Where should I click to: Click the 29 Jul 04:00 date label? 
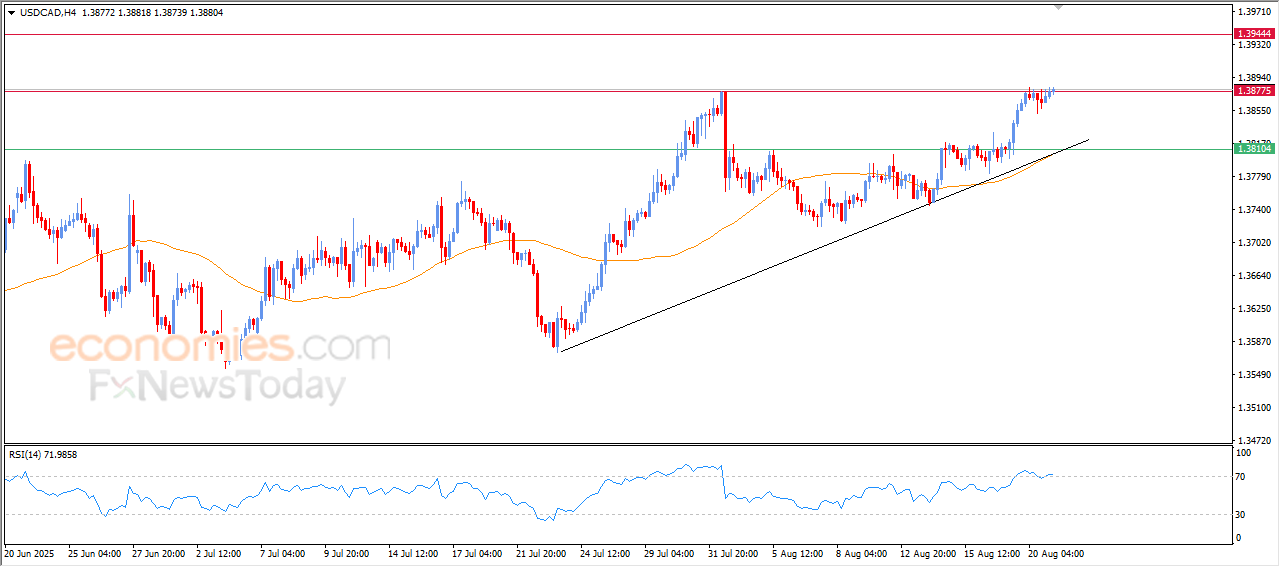(670, 553)
